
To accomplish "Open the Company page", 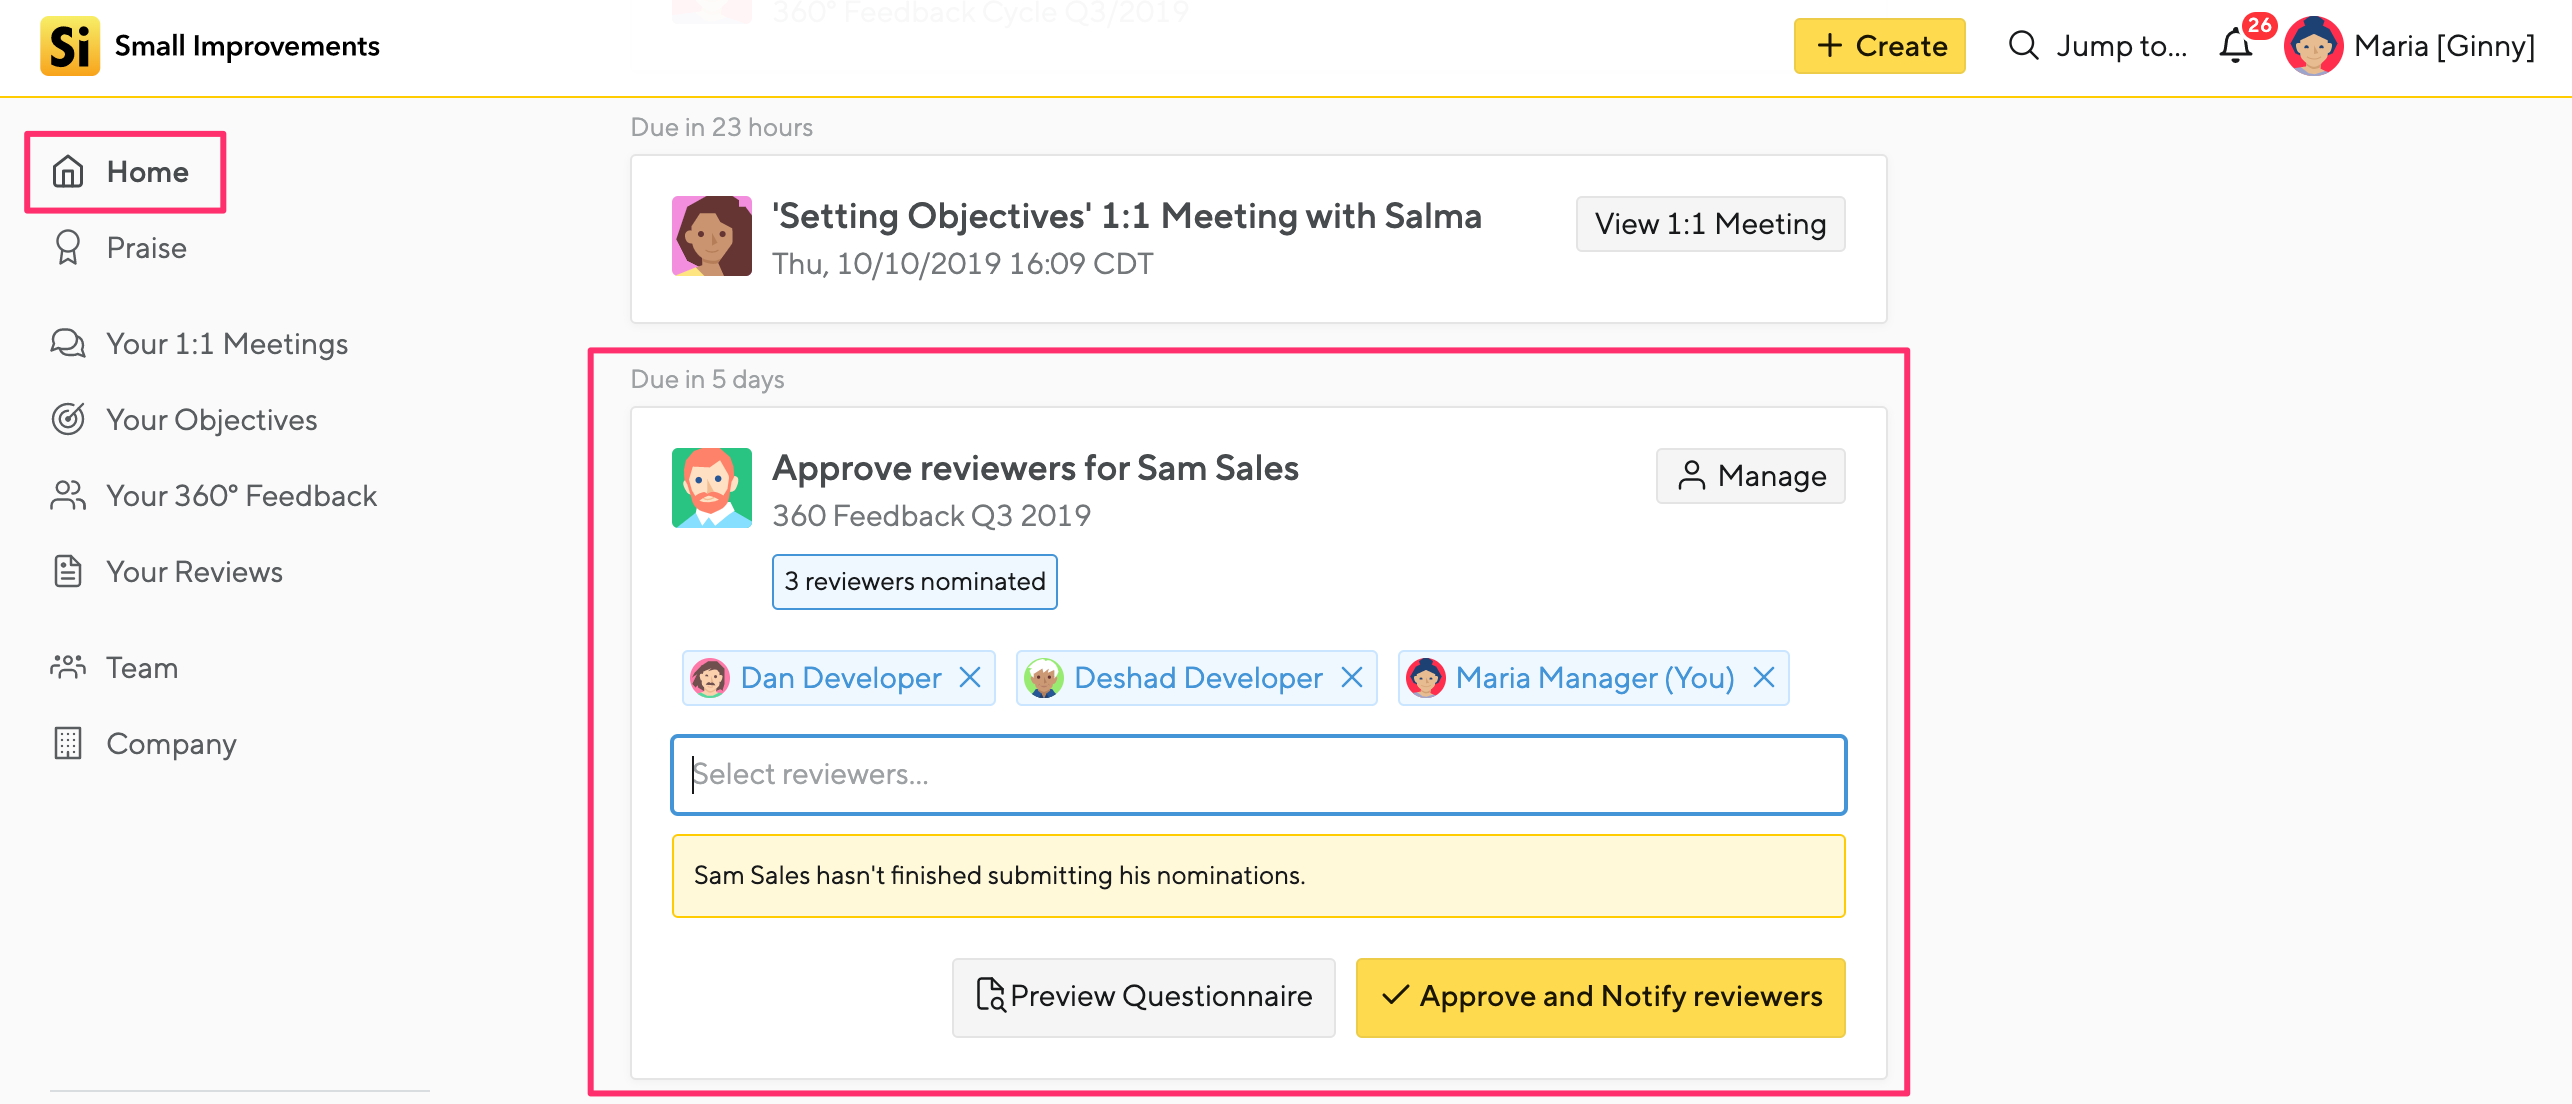I will pos(144,744).
